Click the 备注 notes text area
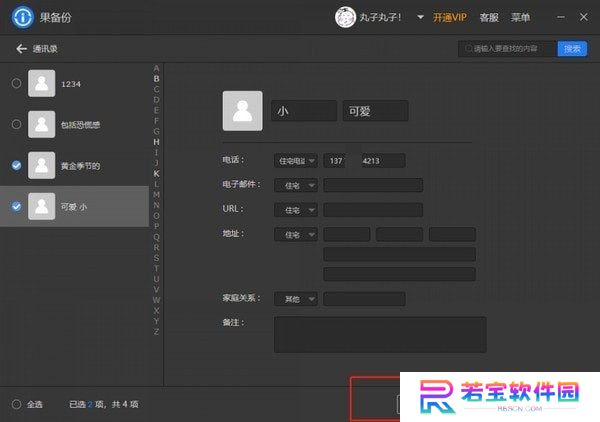600x422 pixels. point(380,335)
